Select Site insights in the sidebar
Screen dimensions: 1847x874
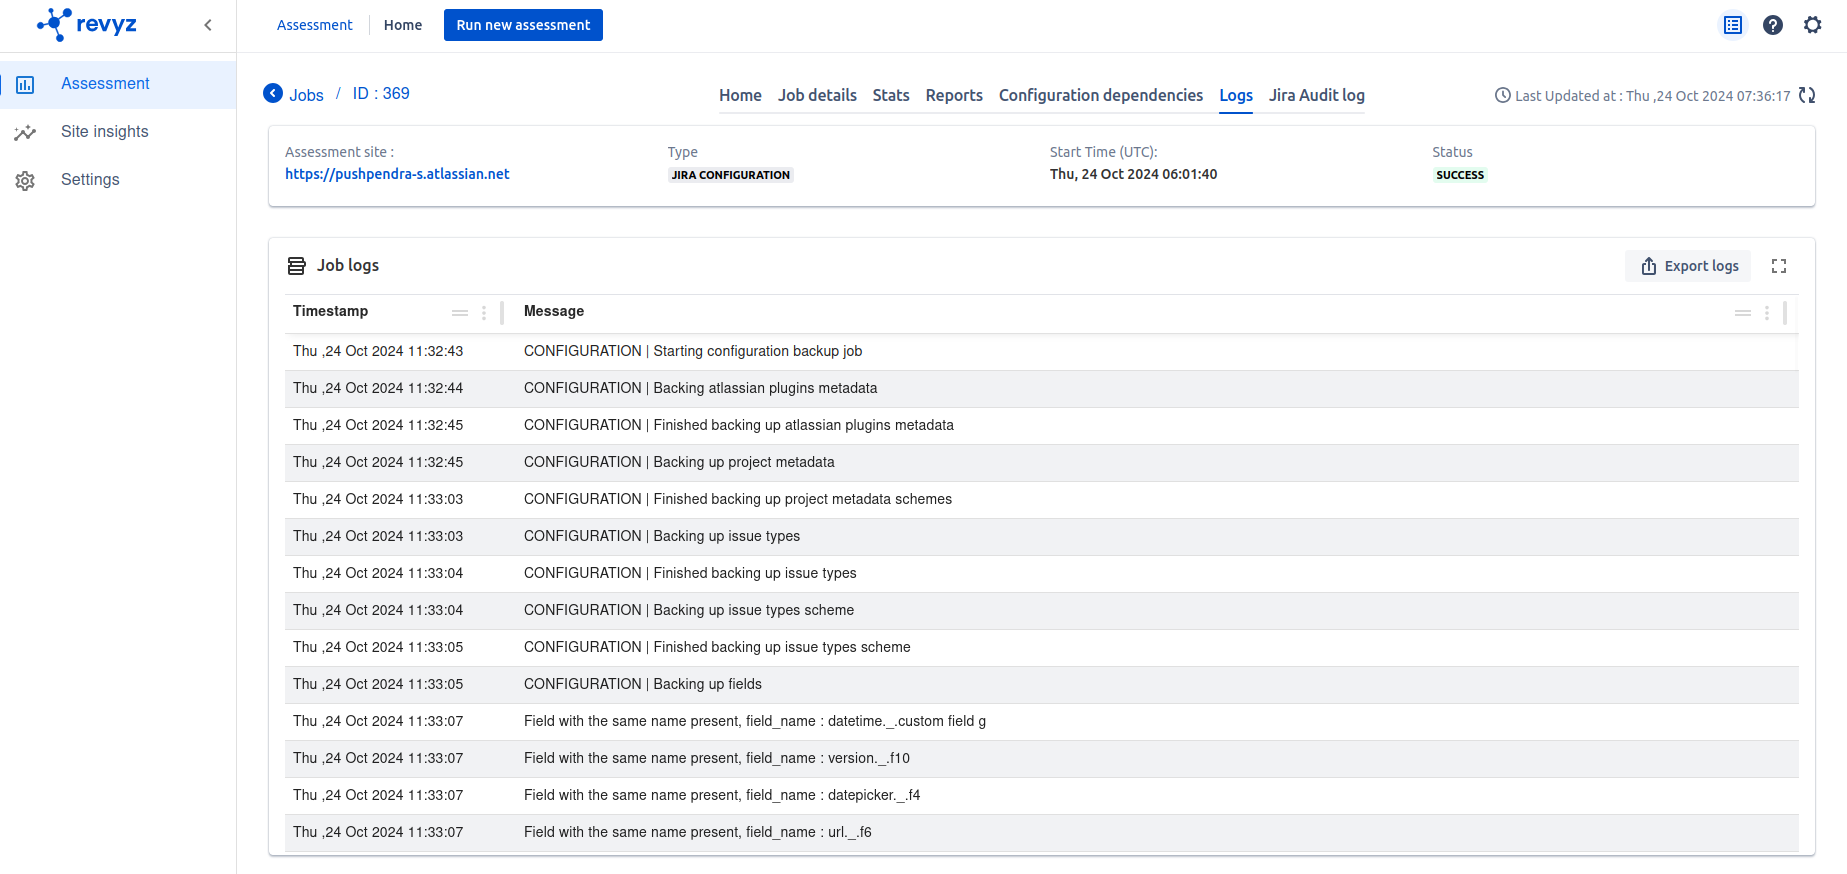pos(104,132)
